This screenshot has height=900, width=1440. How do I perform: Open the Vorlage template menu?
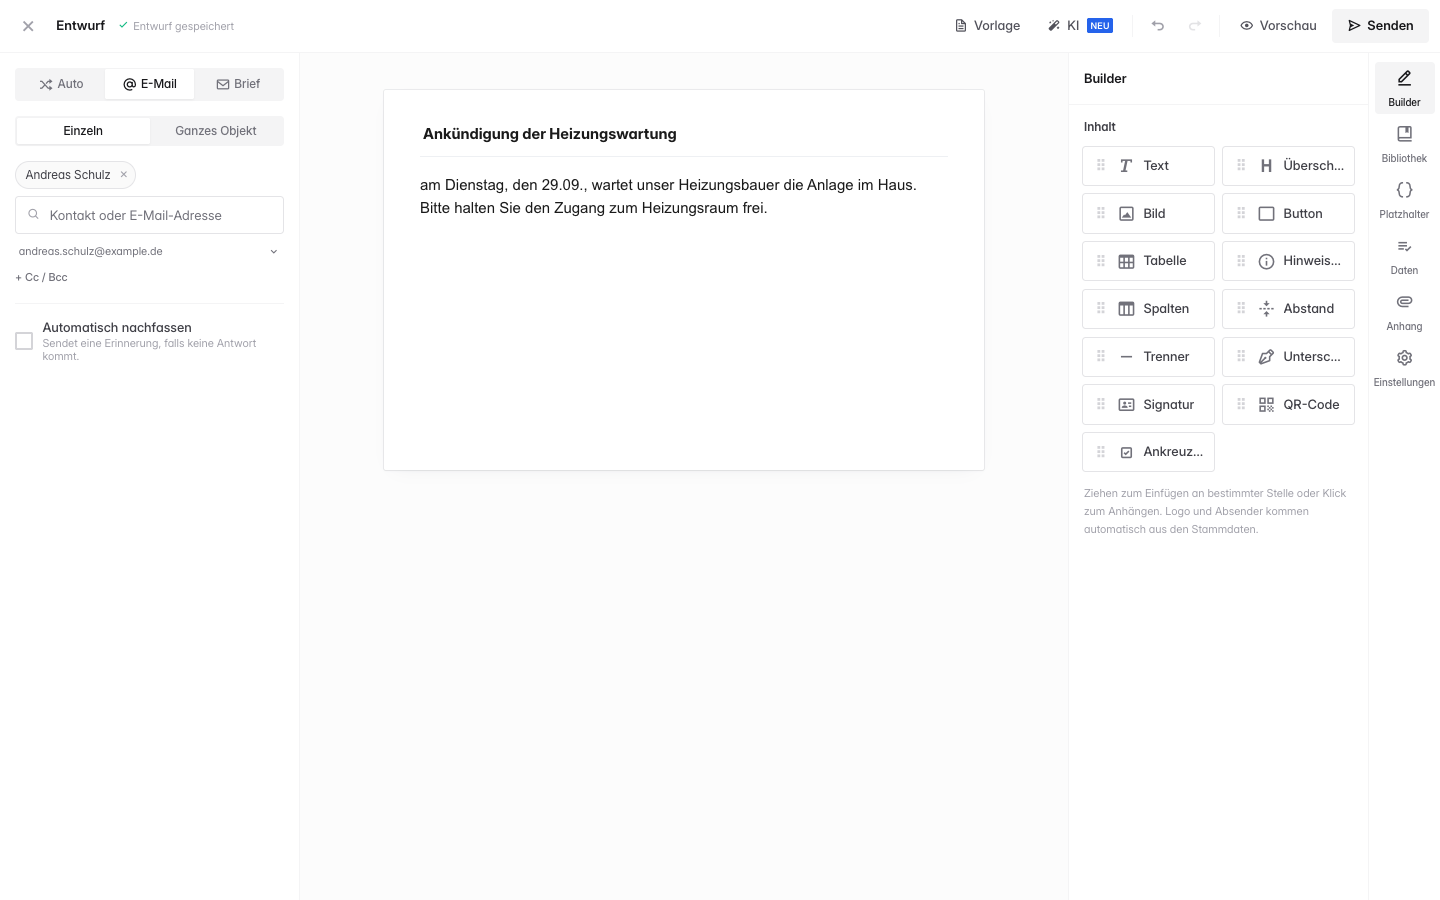[x=987, y=26]
